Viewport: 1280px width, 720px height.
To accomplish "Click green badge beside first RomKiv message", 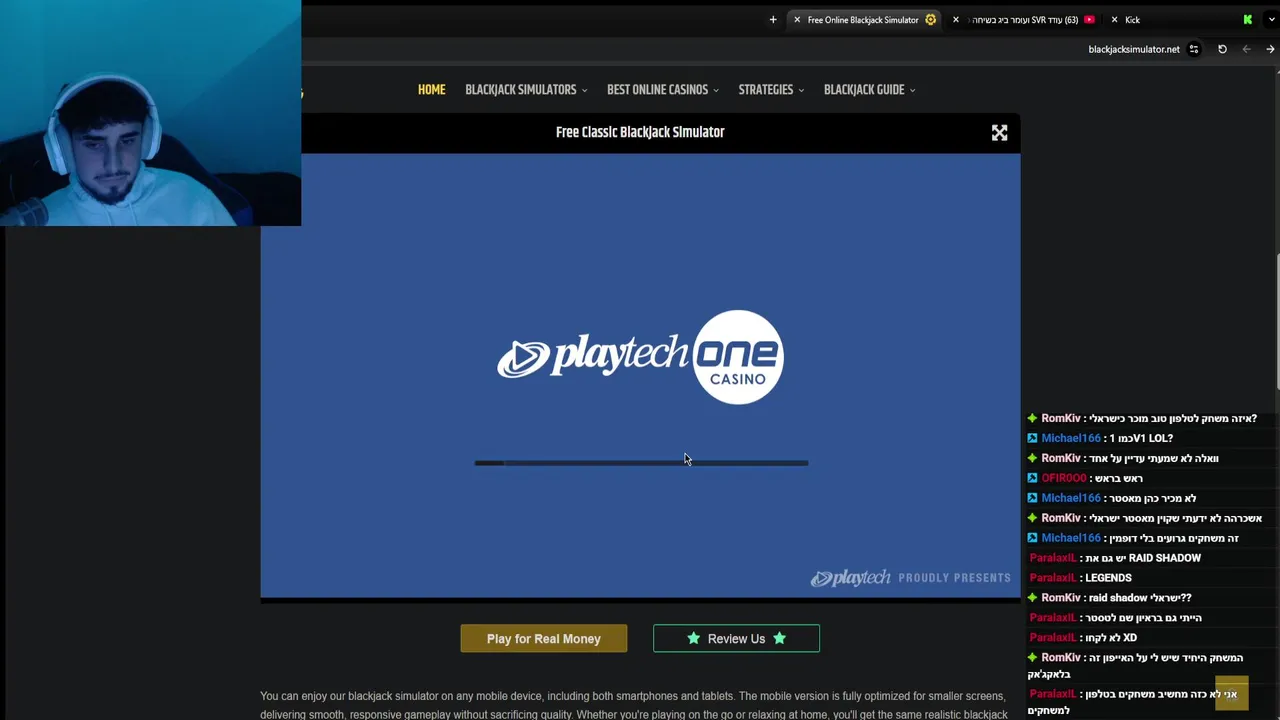I will click(x=1032, y=418).
